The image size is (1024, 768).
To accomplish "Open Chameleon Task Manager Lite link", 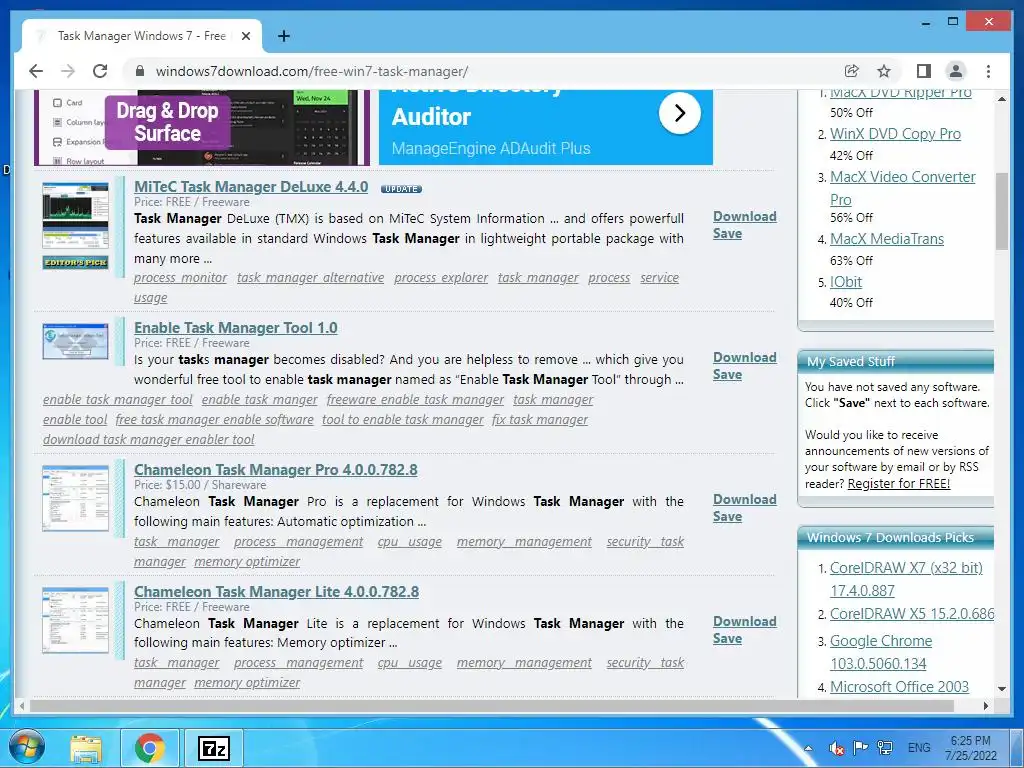I will coord(276,592).
